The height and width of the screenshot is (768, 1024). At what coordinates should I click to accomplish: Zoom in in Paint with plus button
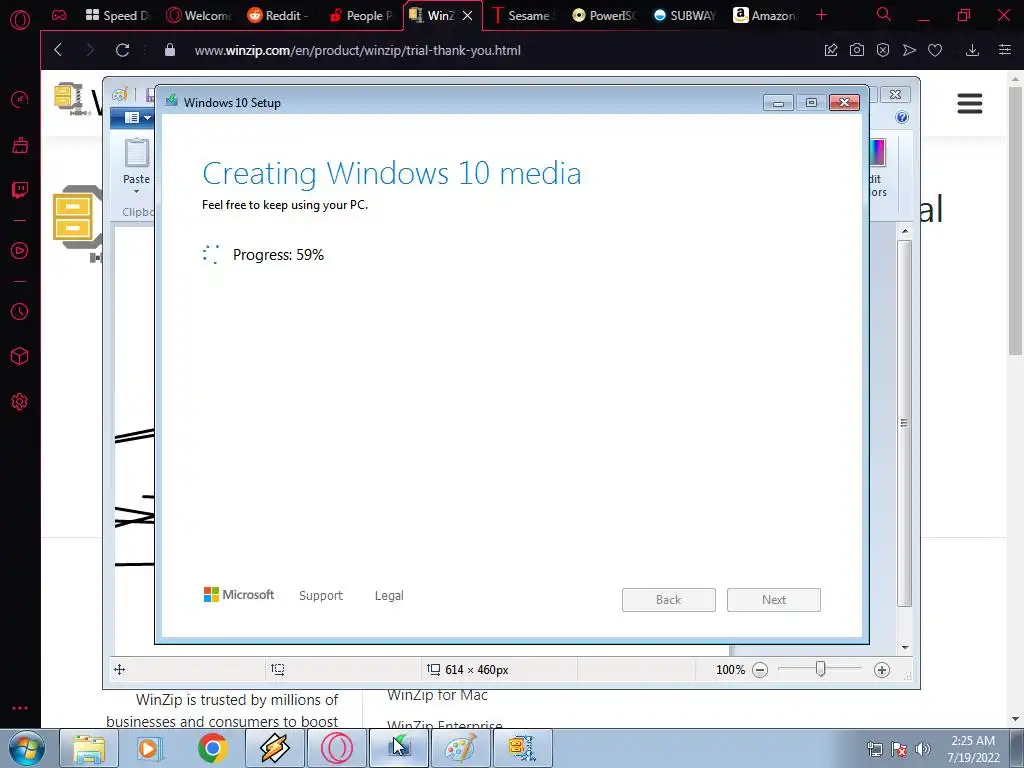(x=882, y=670)
